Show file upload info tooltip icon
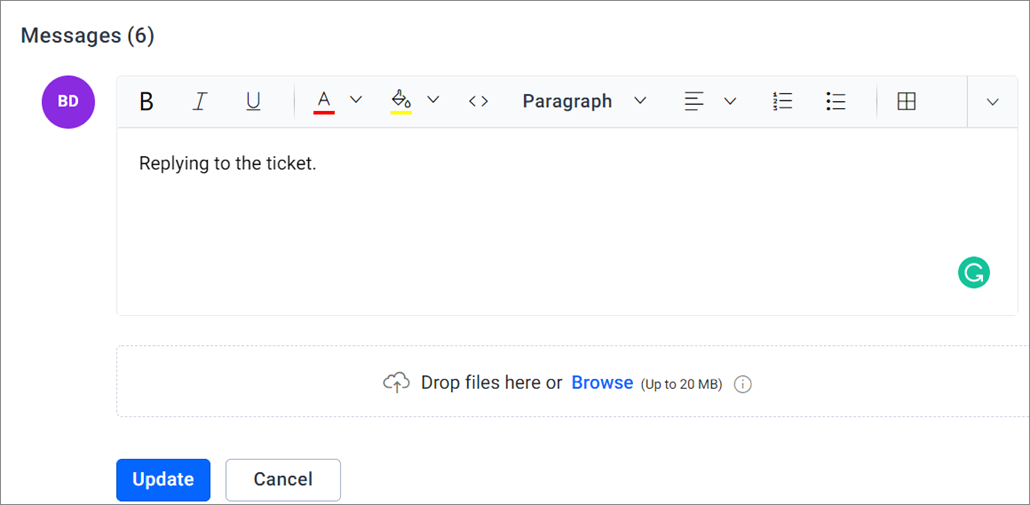The width and height of the screenshot is (1030, 505). coord(743,384)
